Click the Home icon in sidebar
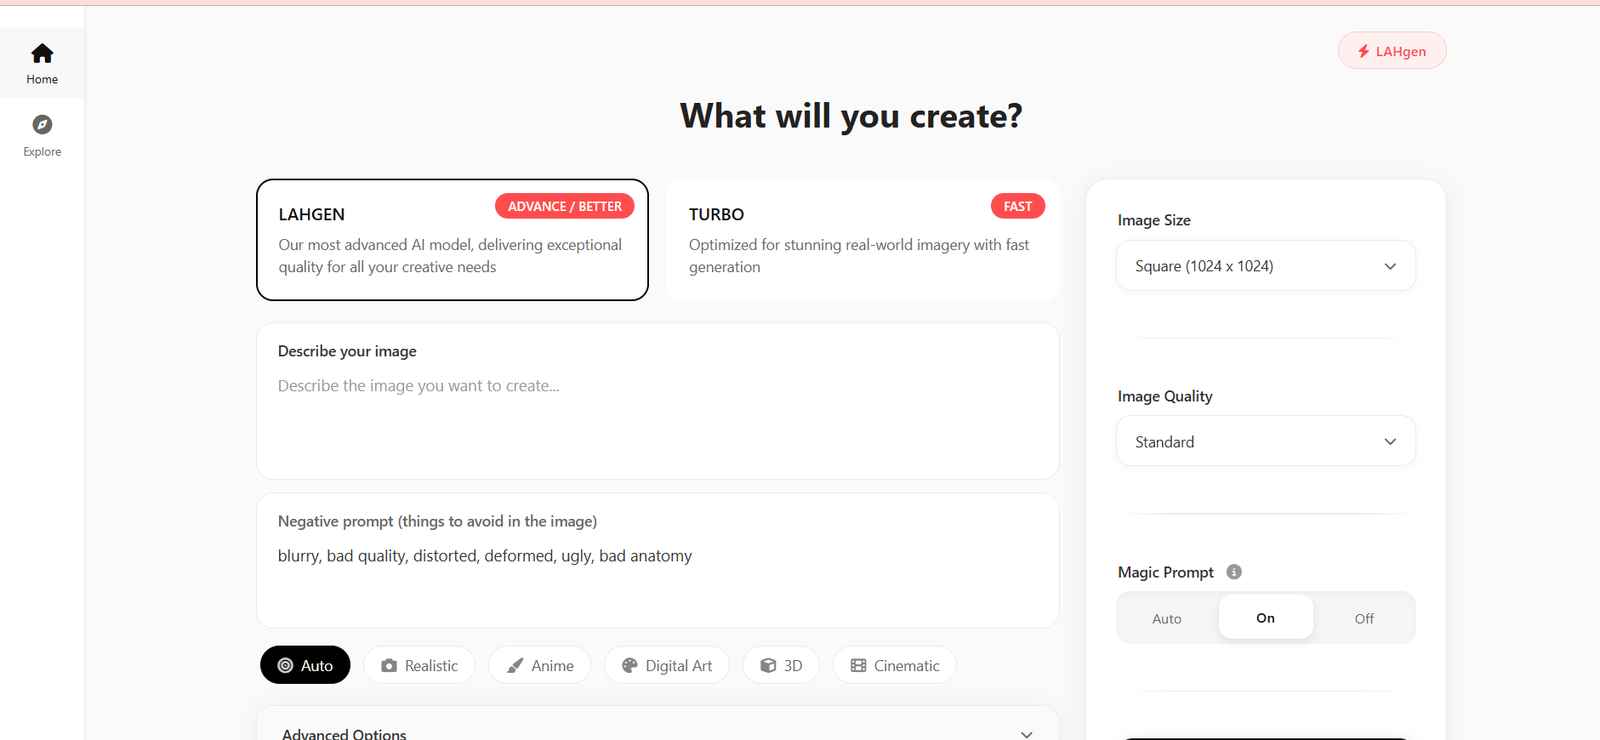 click(42, 54)
